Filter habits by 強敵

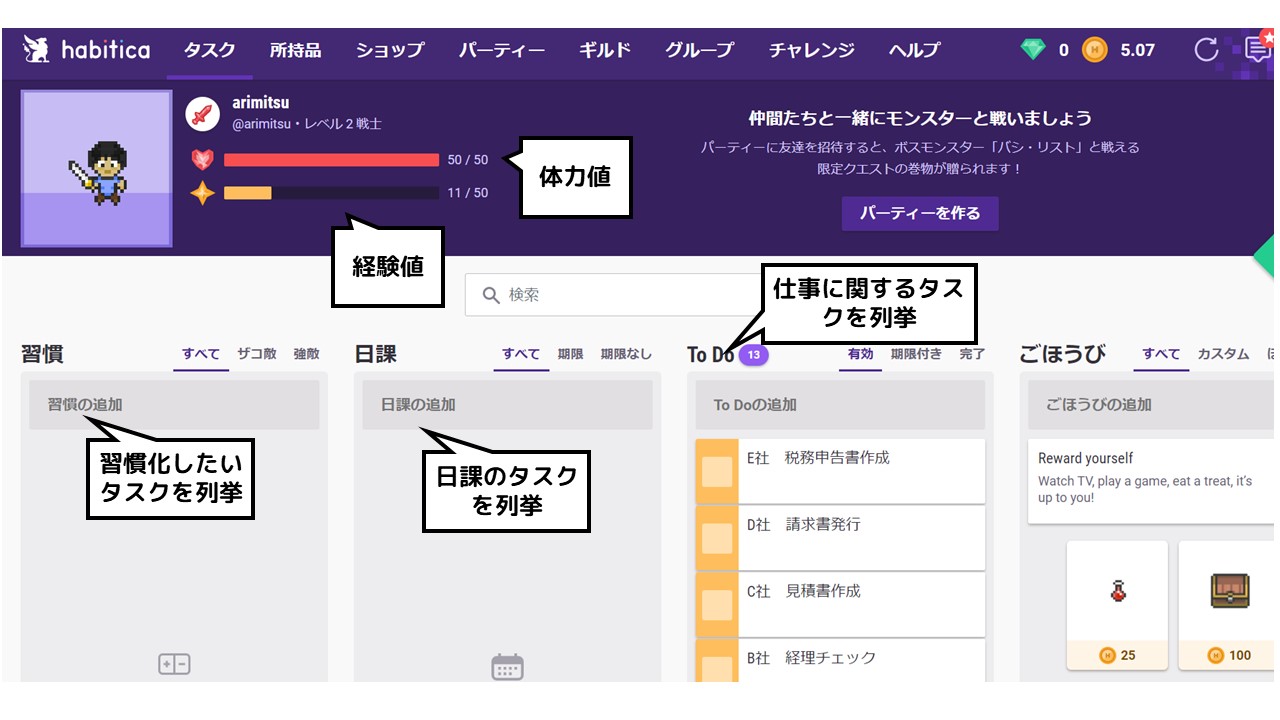pos(307,354)
